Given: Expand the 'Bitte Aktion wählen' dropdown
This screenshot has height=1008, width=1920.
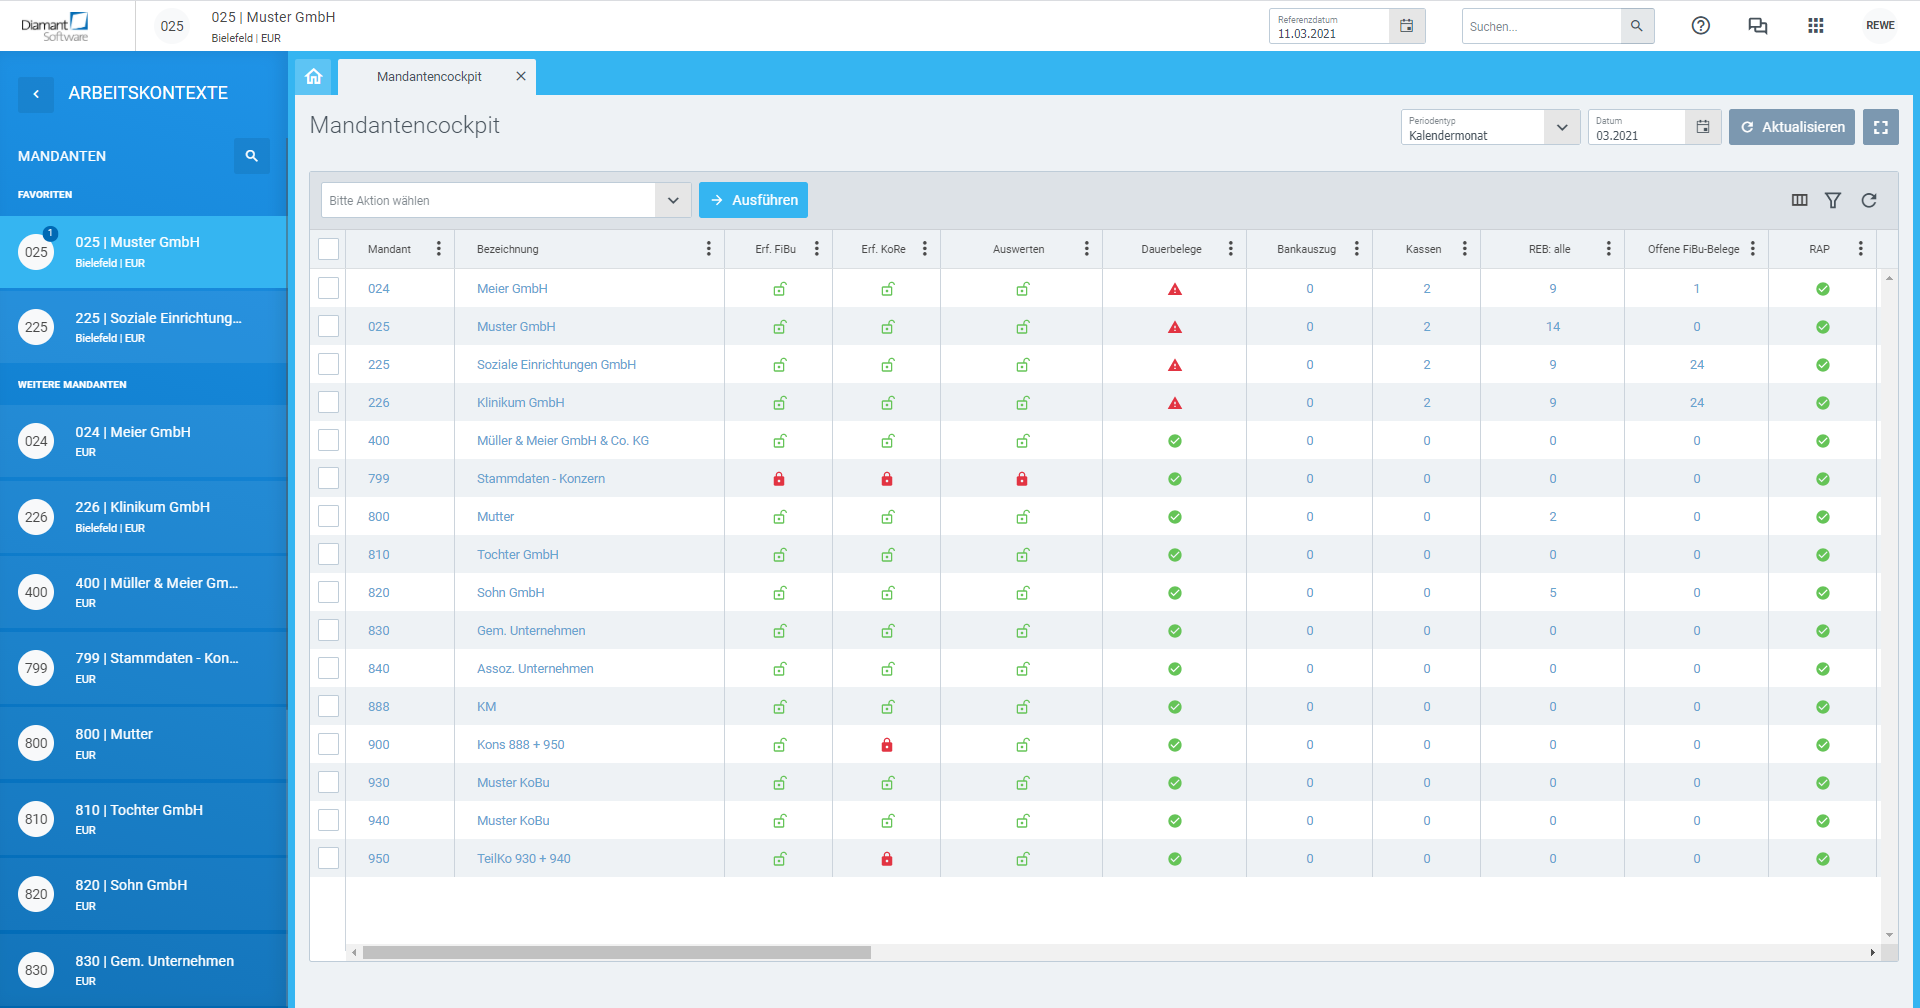Looking at the screenshot, I should (673, 200).
